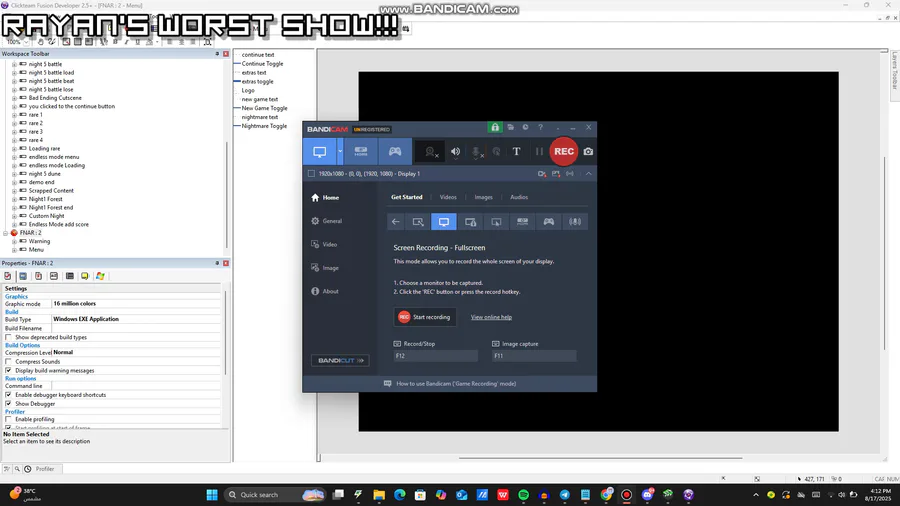900x506 pixels.
Task: Expand the Custom Night tree node
Action: pyautogui.click(x=14, y=216)
